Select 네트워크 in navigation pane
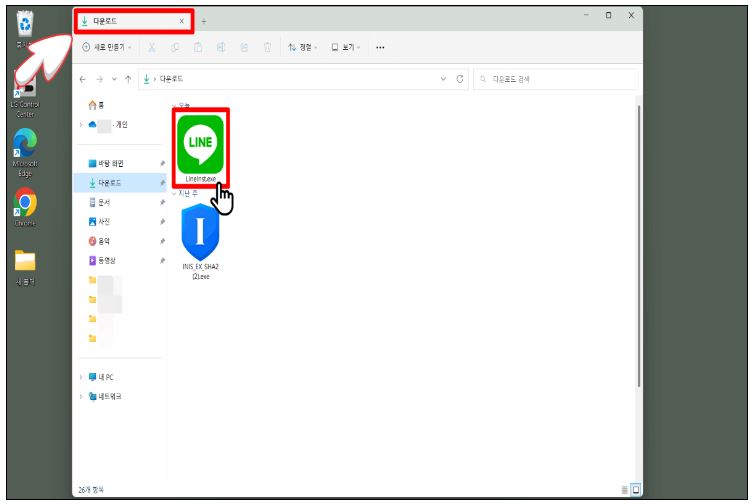753x504 pixels. (x=105, y=397)
